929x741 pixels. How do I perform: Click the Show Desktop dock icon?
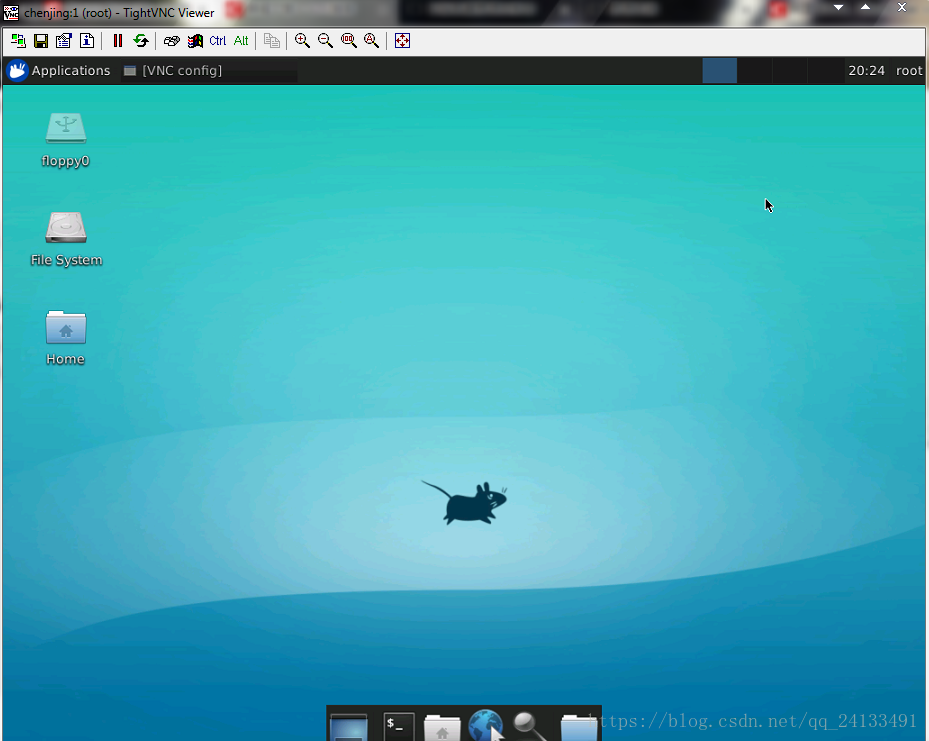tap(349, 726)
